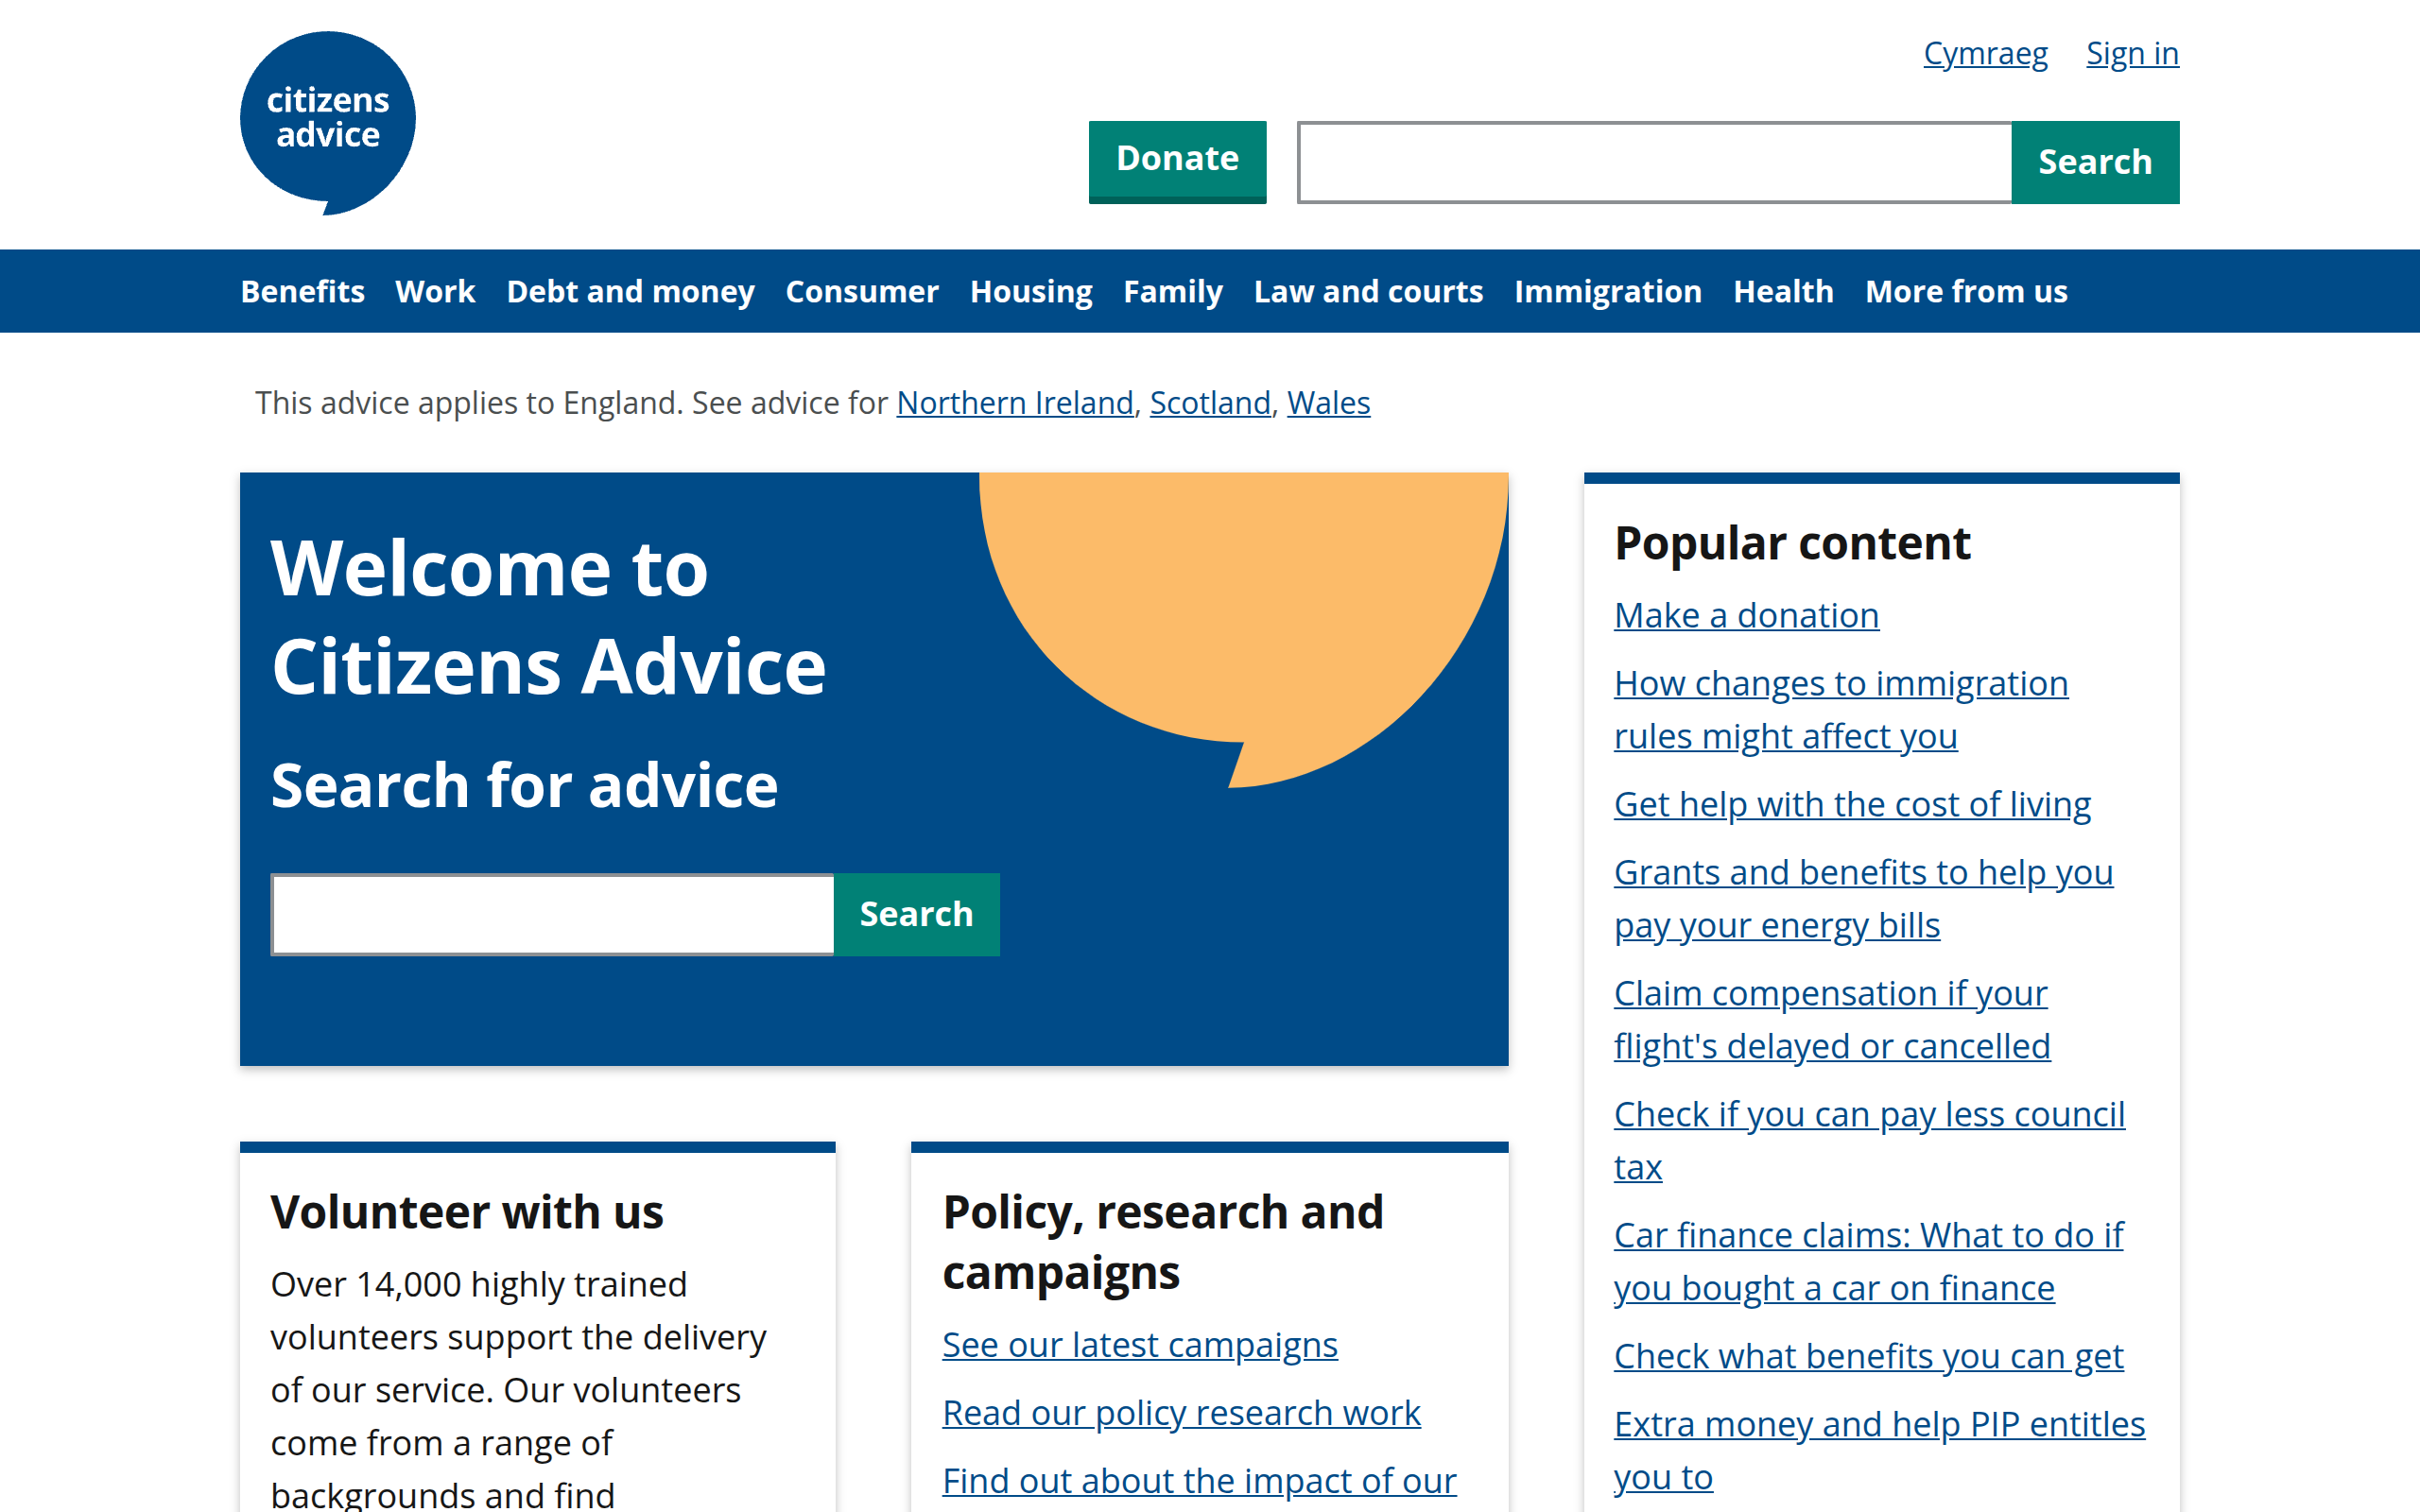Open Make a donation link
The height and width of the screenshot is (1512, 2420).
1746,615
